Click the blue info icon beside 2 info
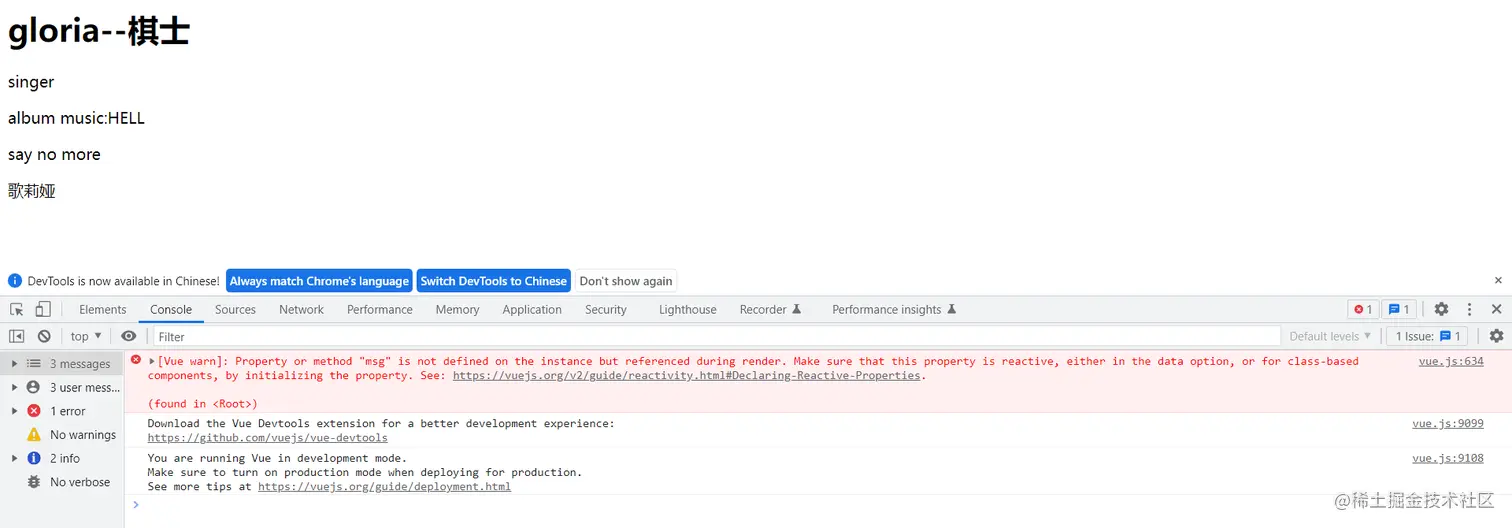This screenshot has height=528, width=1512. tap(34, 459)
